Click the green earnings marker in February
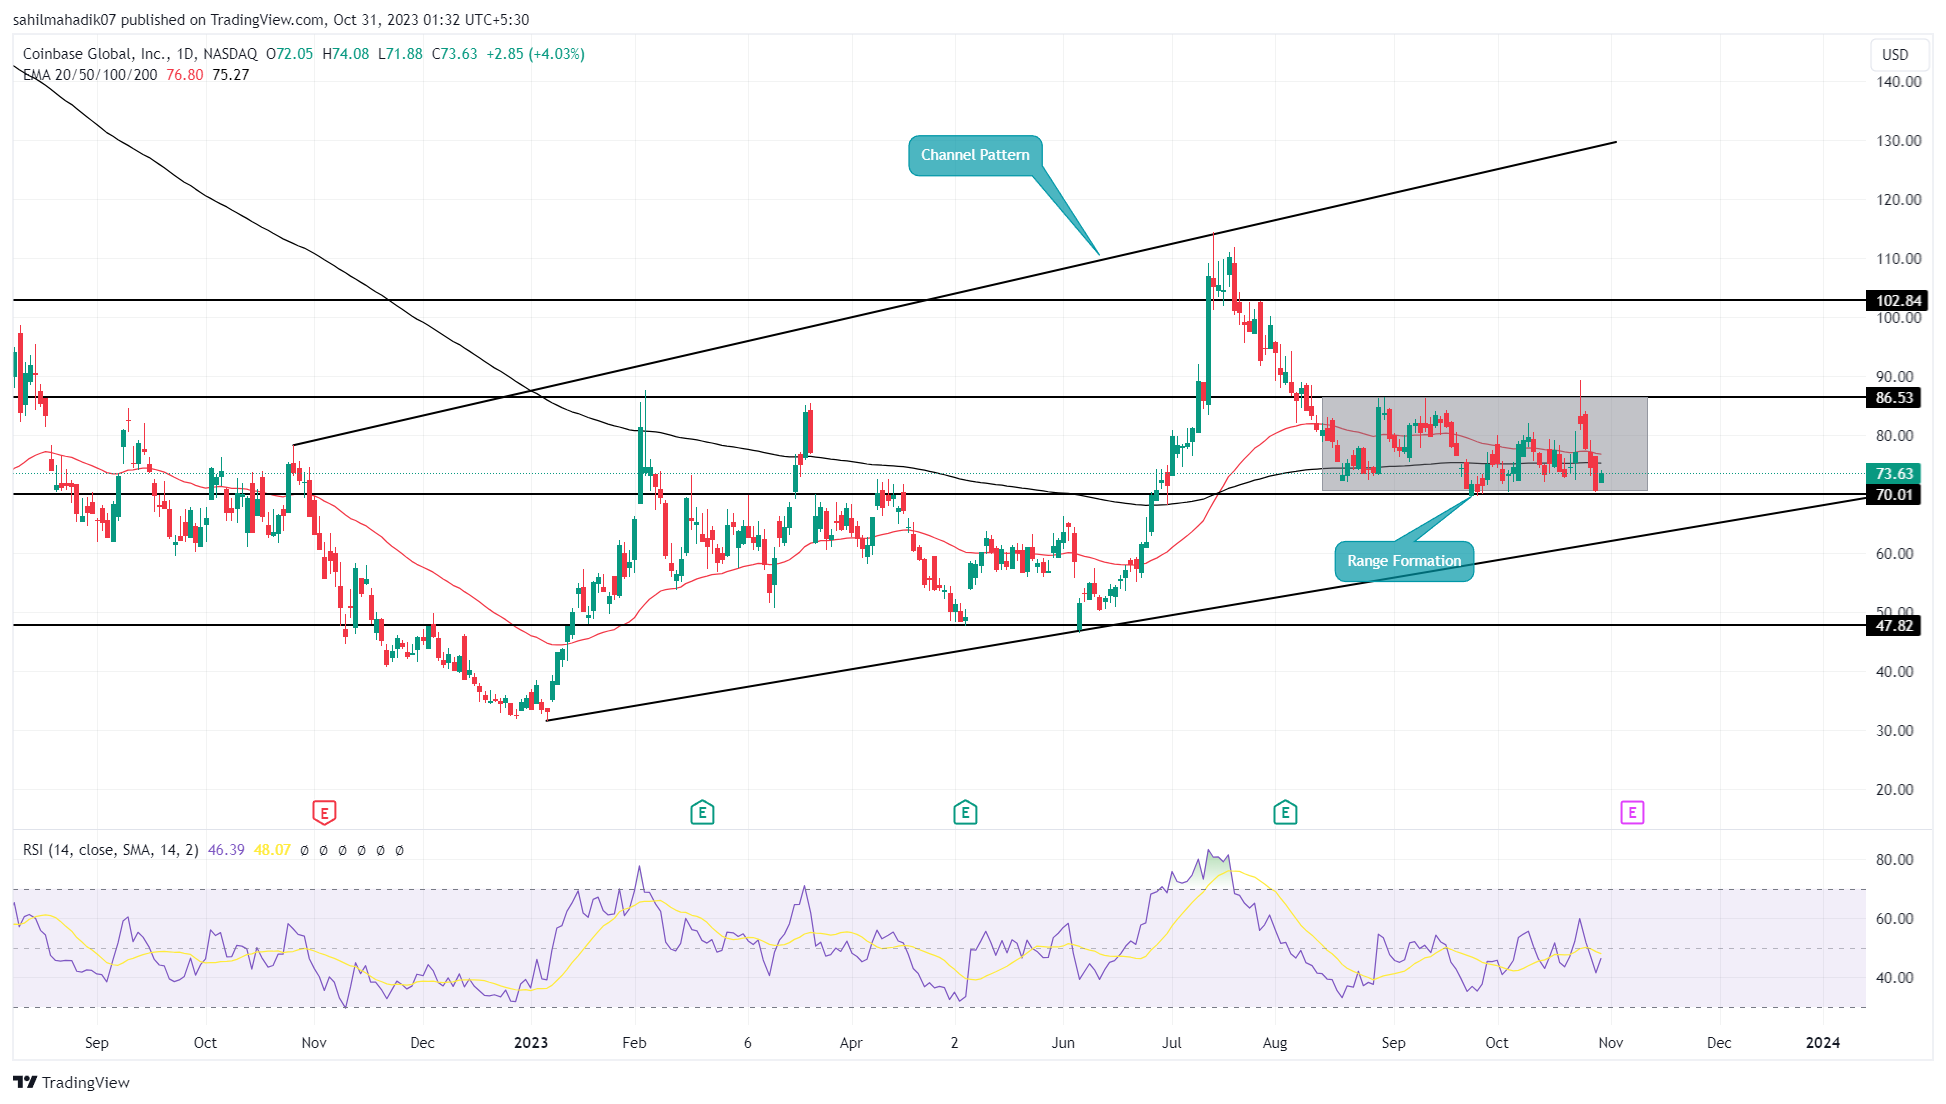The height and width of the screenshot is (1104, 1946). point(702,812)
